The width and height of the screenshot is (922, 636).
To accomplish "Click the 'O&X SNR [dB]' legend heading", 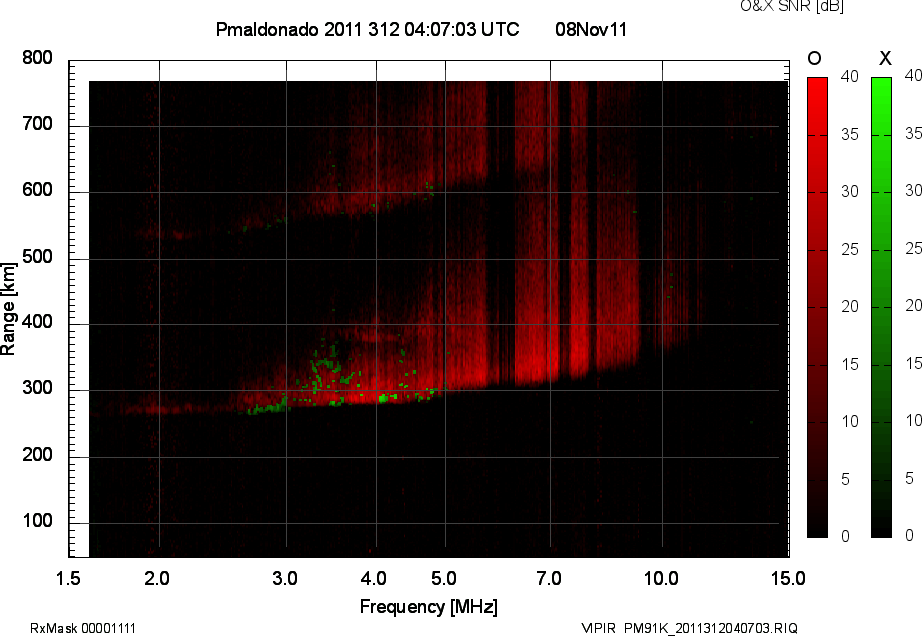I will pyautogui.click(x=791, y=6).
